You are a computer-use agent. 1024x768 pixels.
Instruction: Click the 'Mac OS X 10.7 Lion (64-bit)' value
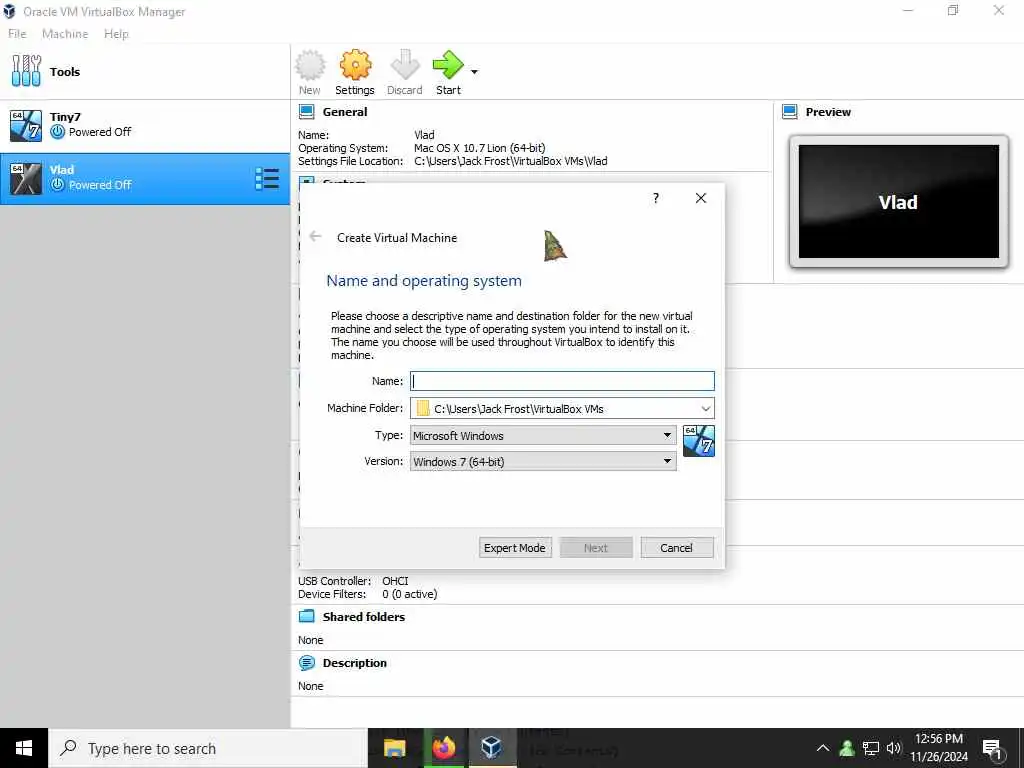pos(479,148)
